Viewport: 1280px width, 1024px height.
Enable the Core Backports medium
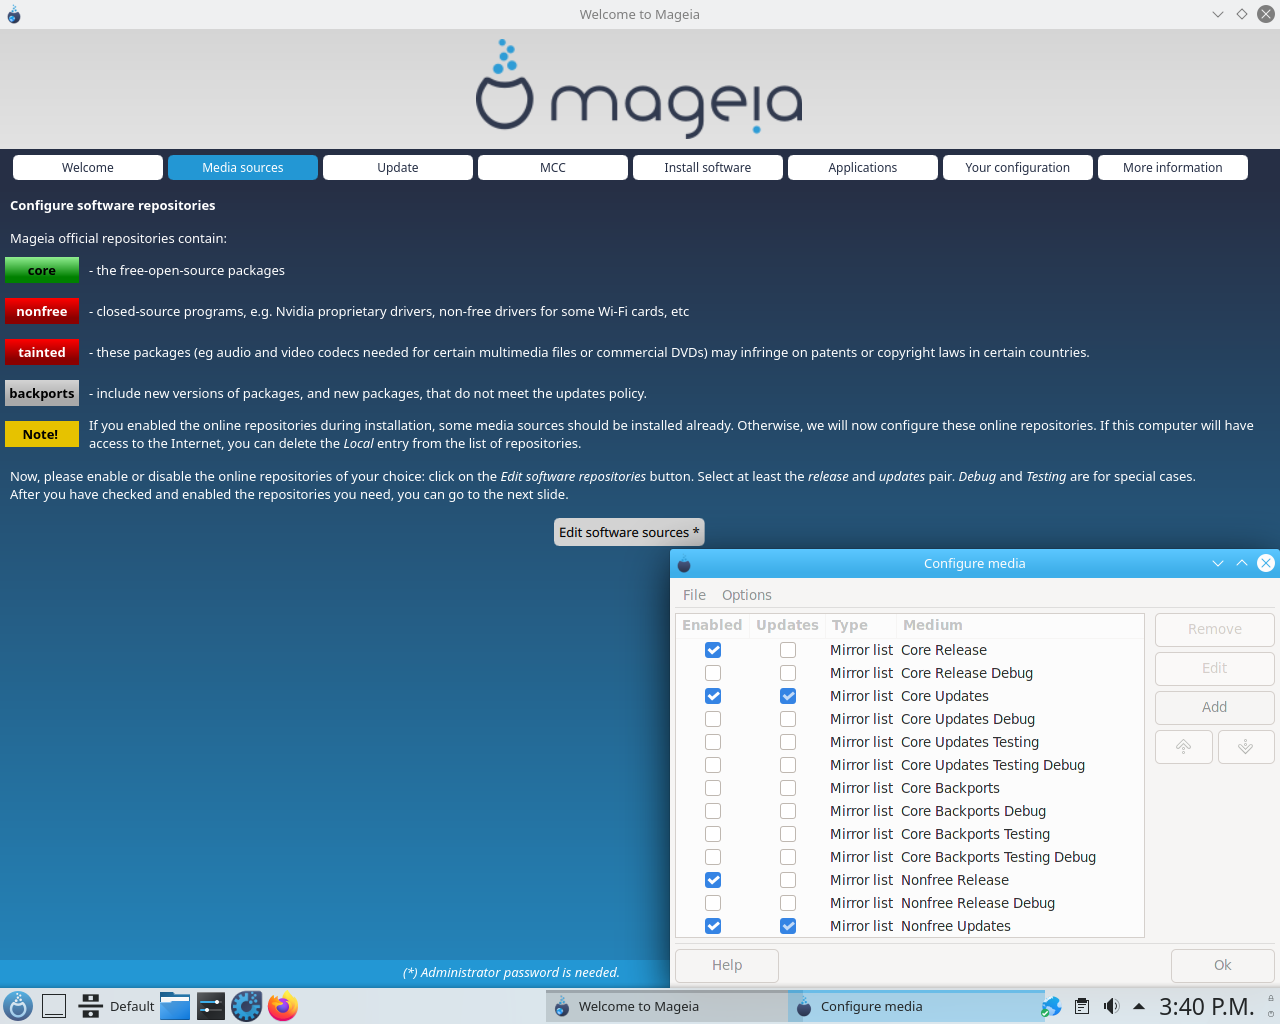pyautogui.click(x=713, y=788)
